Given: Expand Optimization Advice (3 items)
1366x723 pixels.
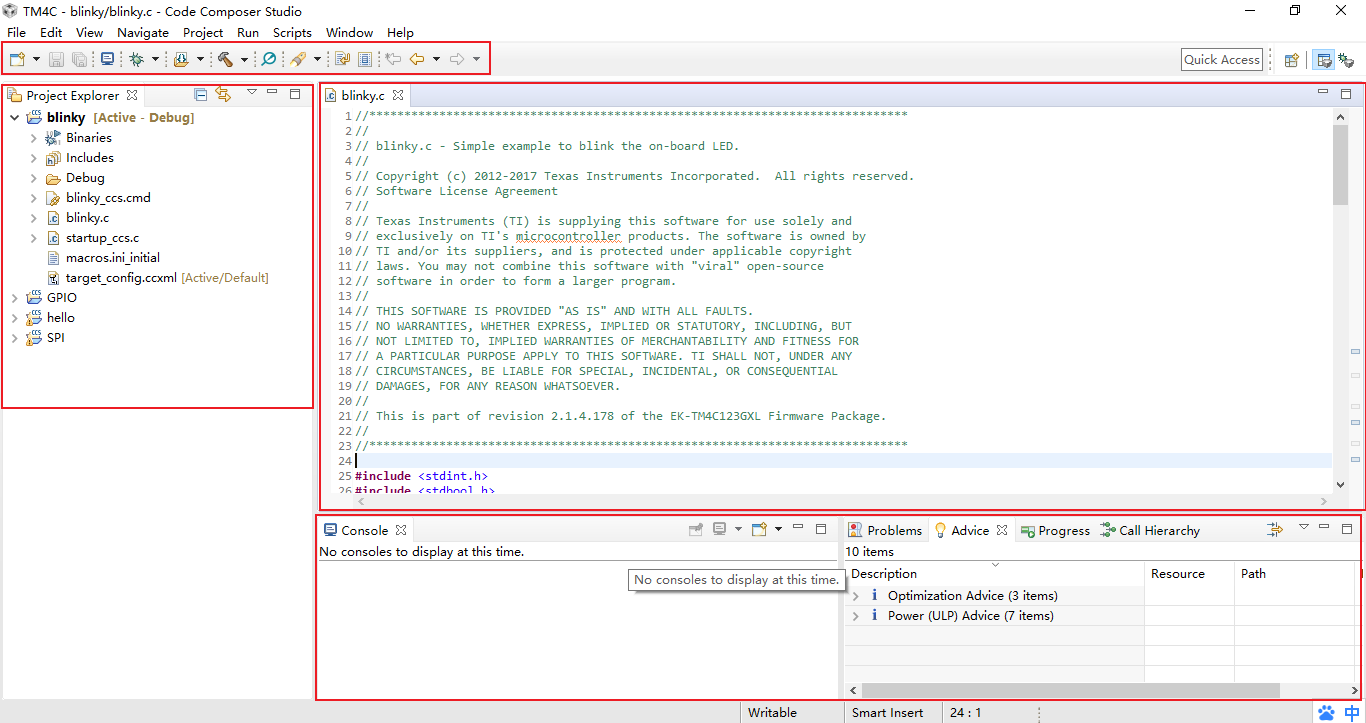Looking at the screenshot, I should (855, 596).
